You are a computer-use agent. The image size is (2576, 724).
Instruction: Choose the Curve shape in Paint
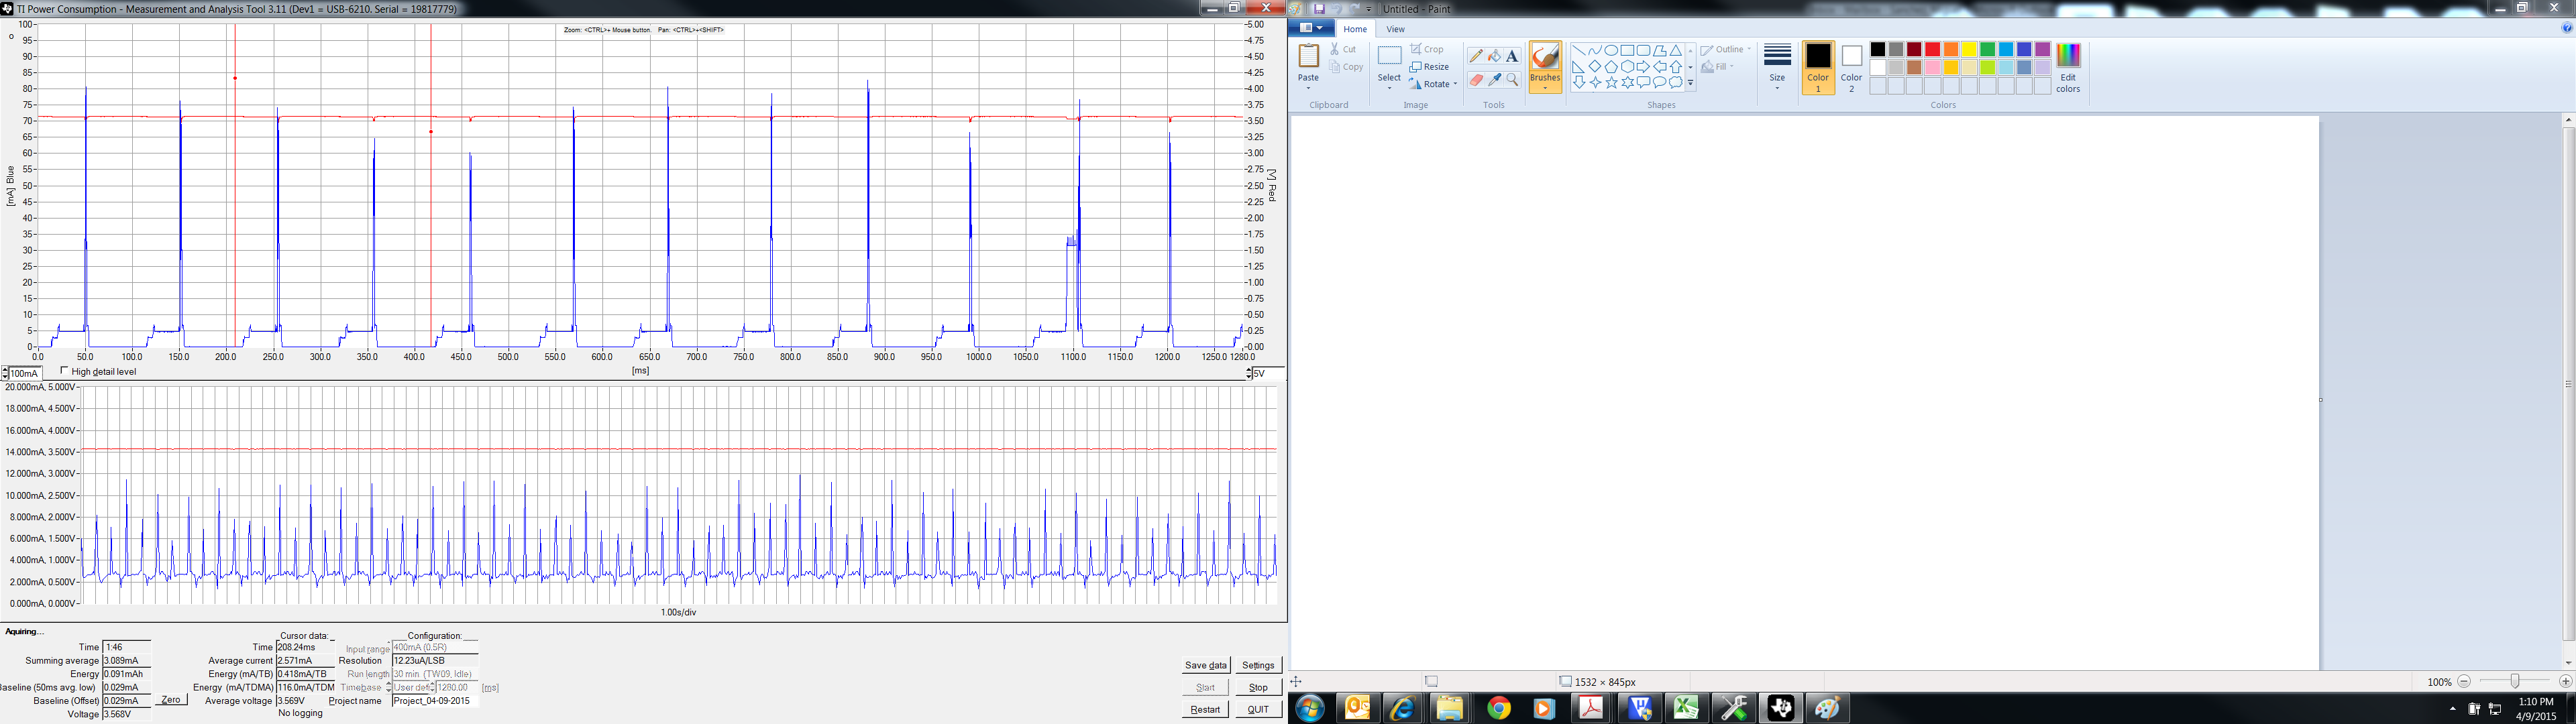coord(1595,51)
